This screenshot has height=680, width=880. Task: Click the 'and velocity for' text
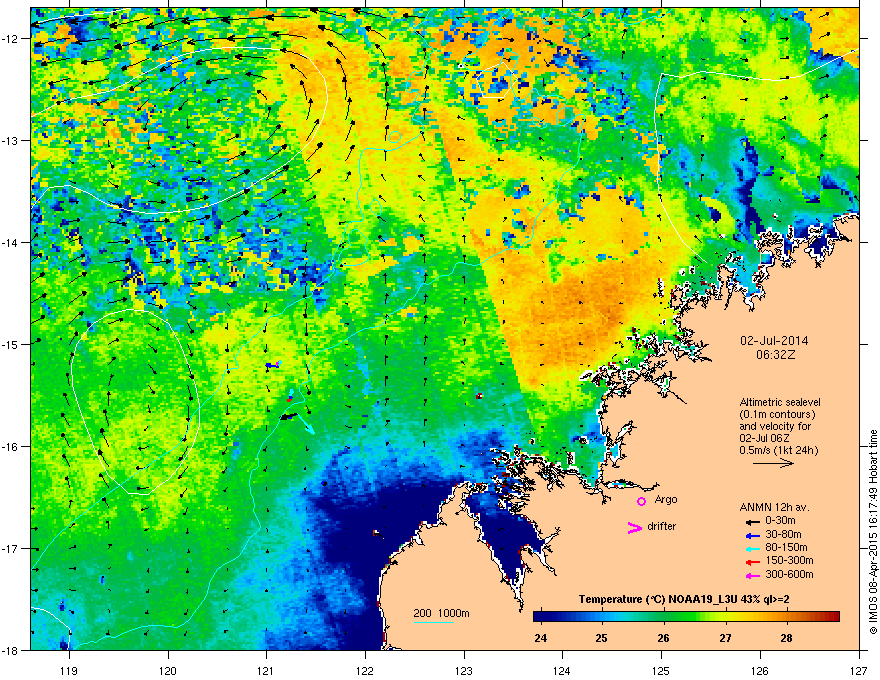[x=775, y=426]
